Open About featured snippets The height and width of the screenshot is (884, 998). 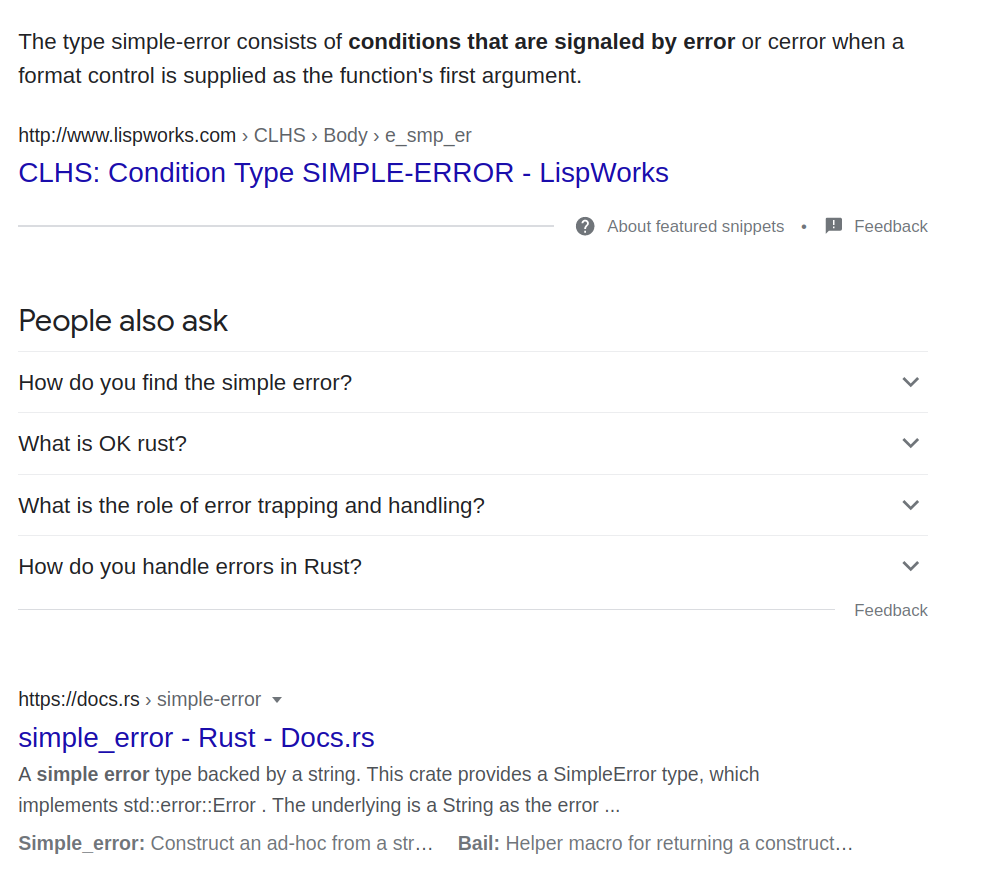(695, 226)
